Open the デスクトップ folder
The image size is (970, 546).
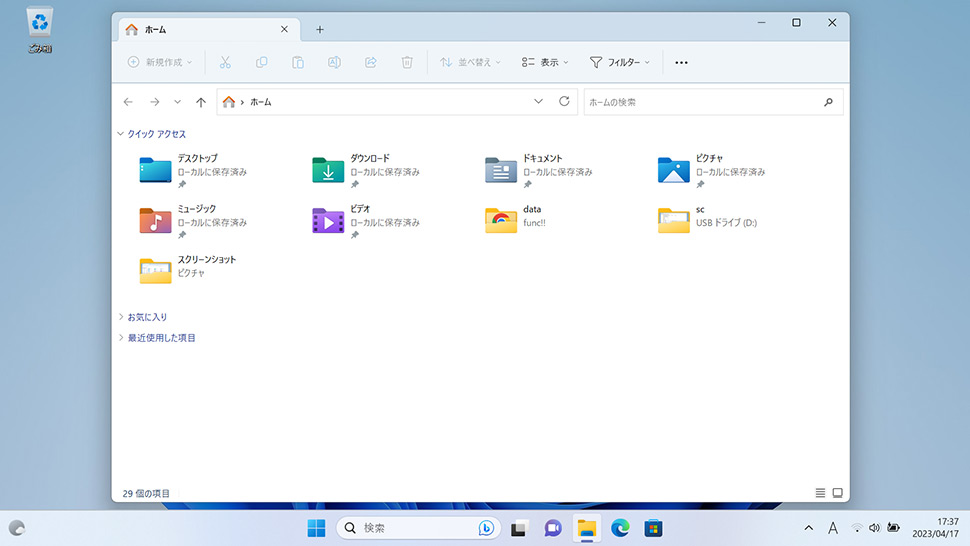(193, 170)
